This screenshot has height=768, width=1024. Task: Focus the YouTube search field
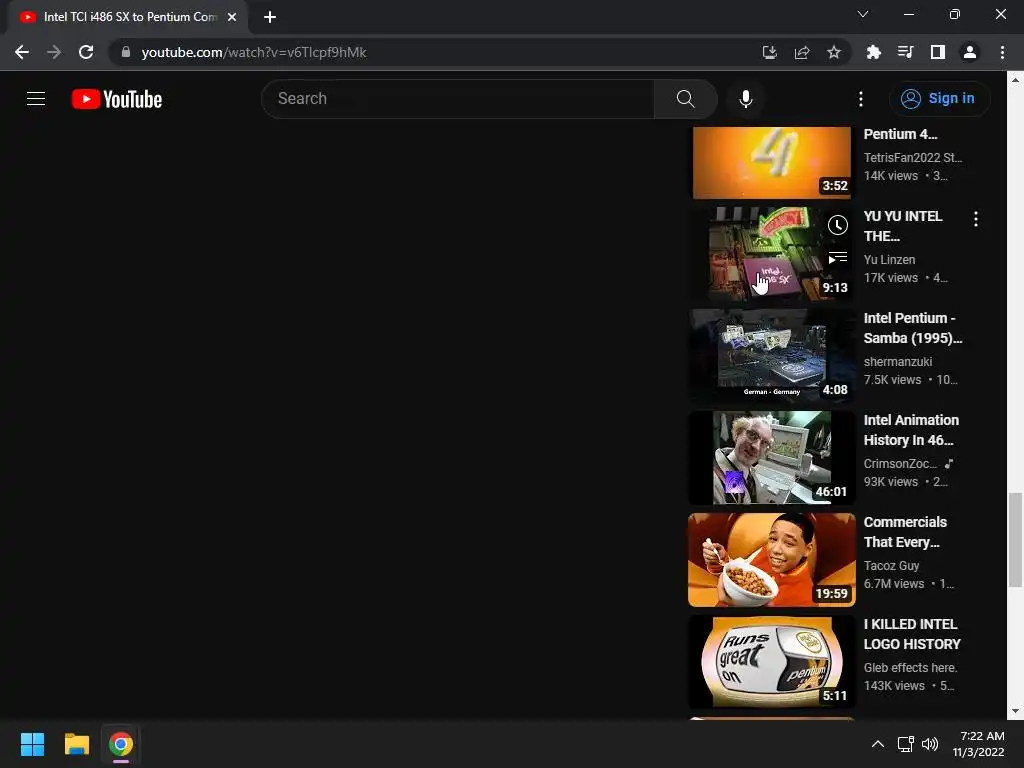click(x=458, y=99)
